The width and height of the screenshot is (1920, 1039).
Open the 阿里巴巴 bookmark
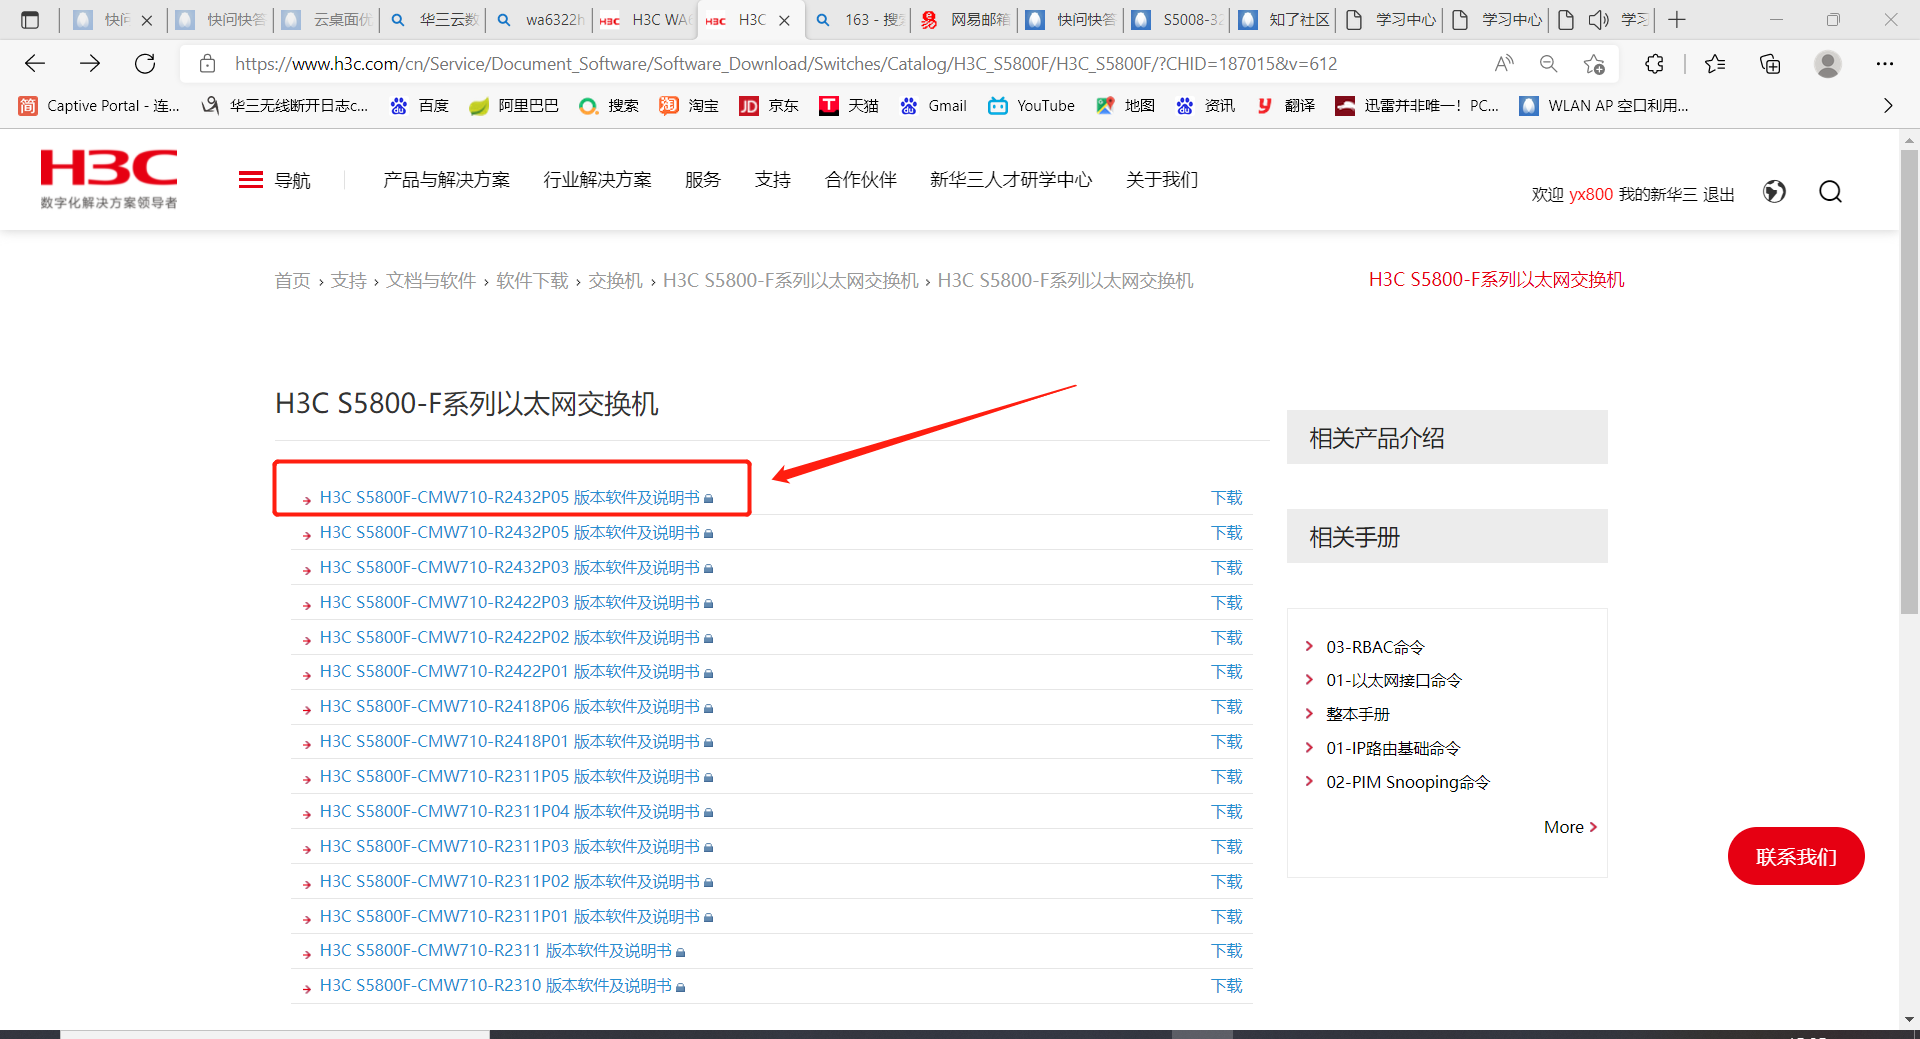[514, 106]
